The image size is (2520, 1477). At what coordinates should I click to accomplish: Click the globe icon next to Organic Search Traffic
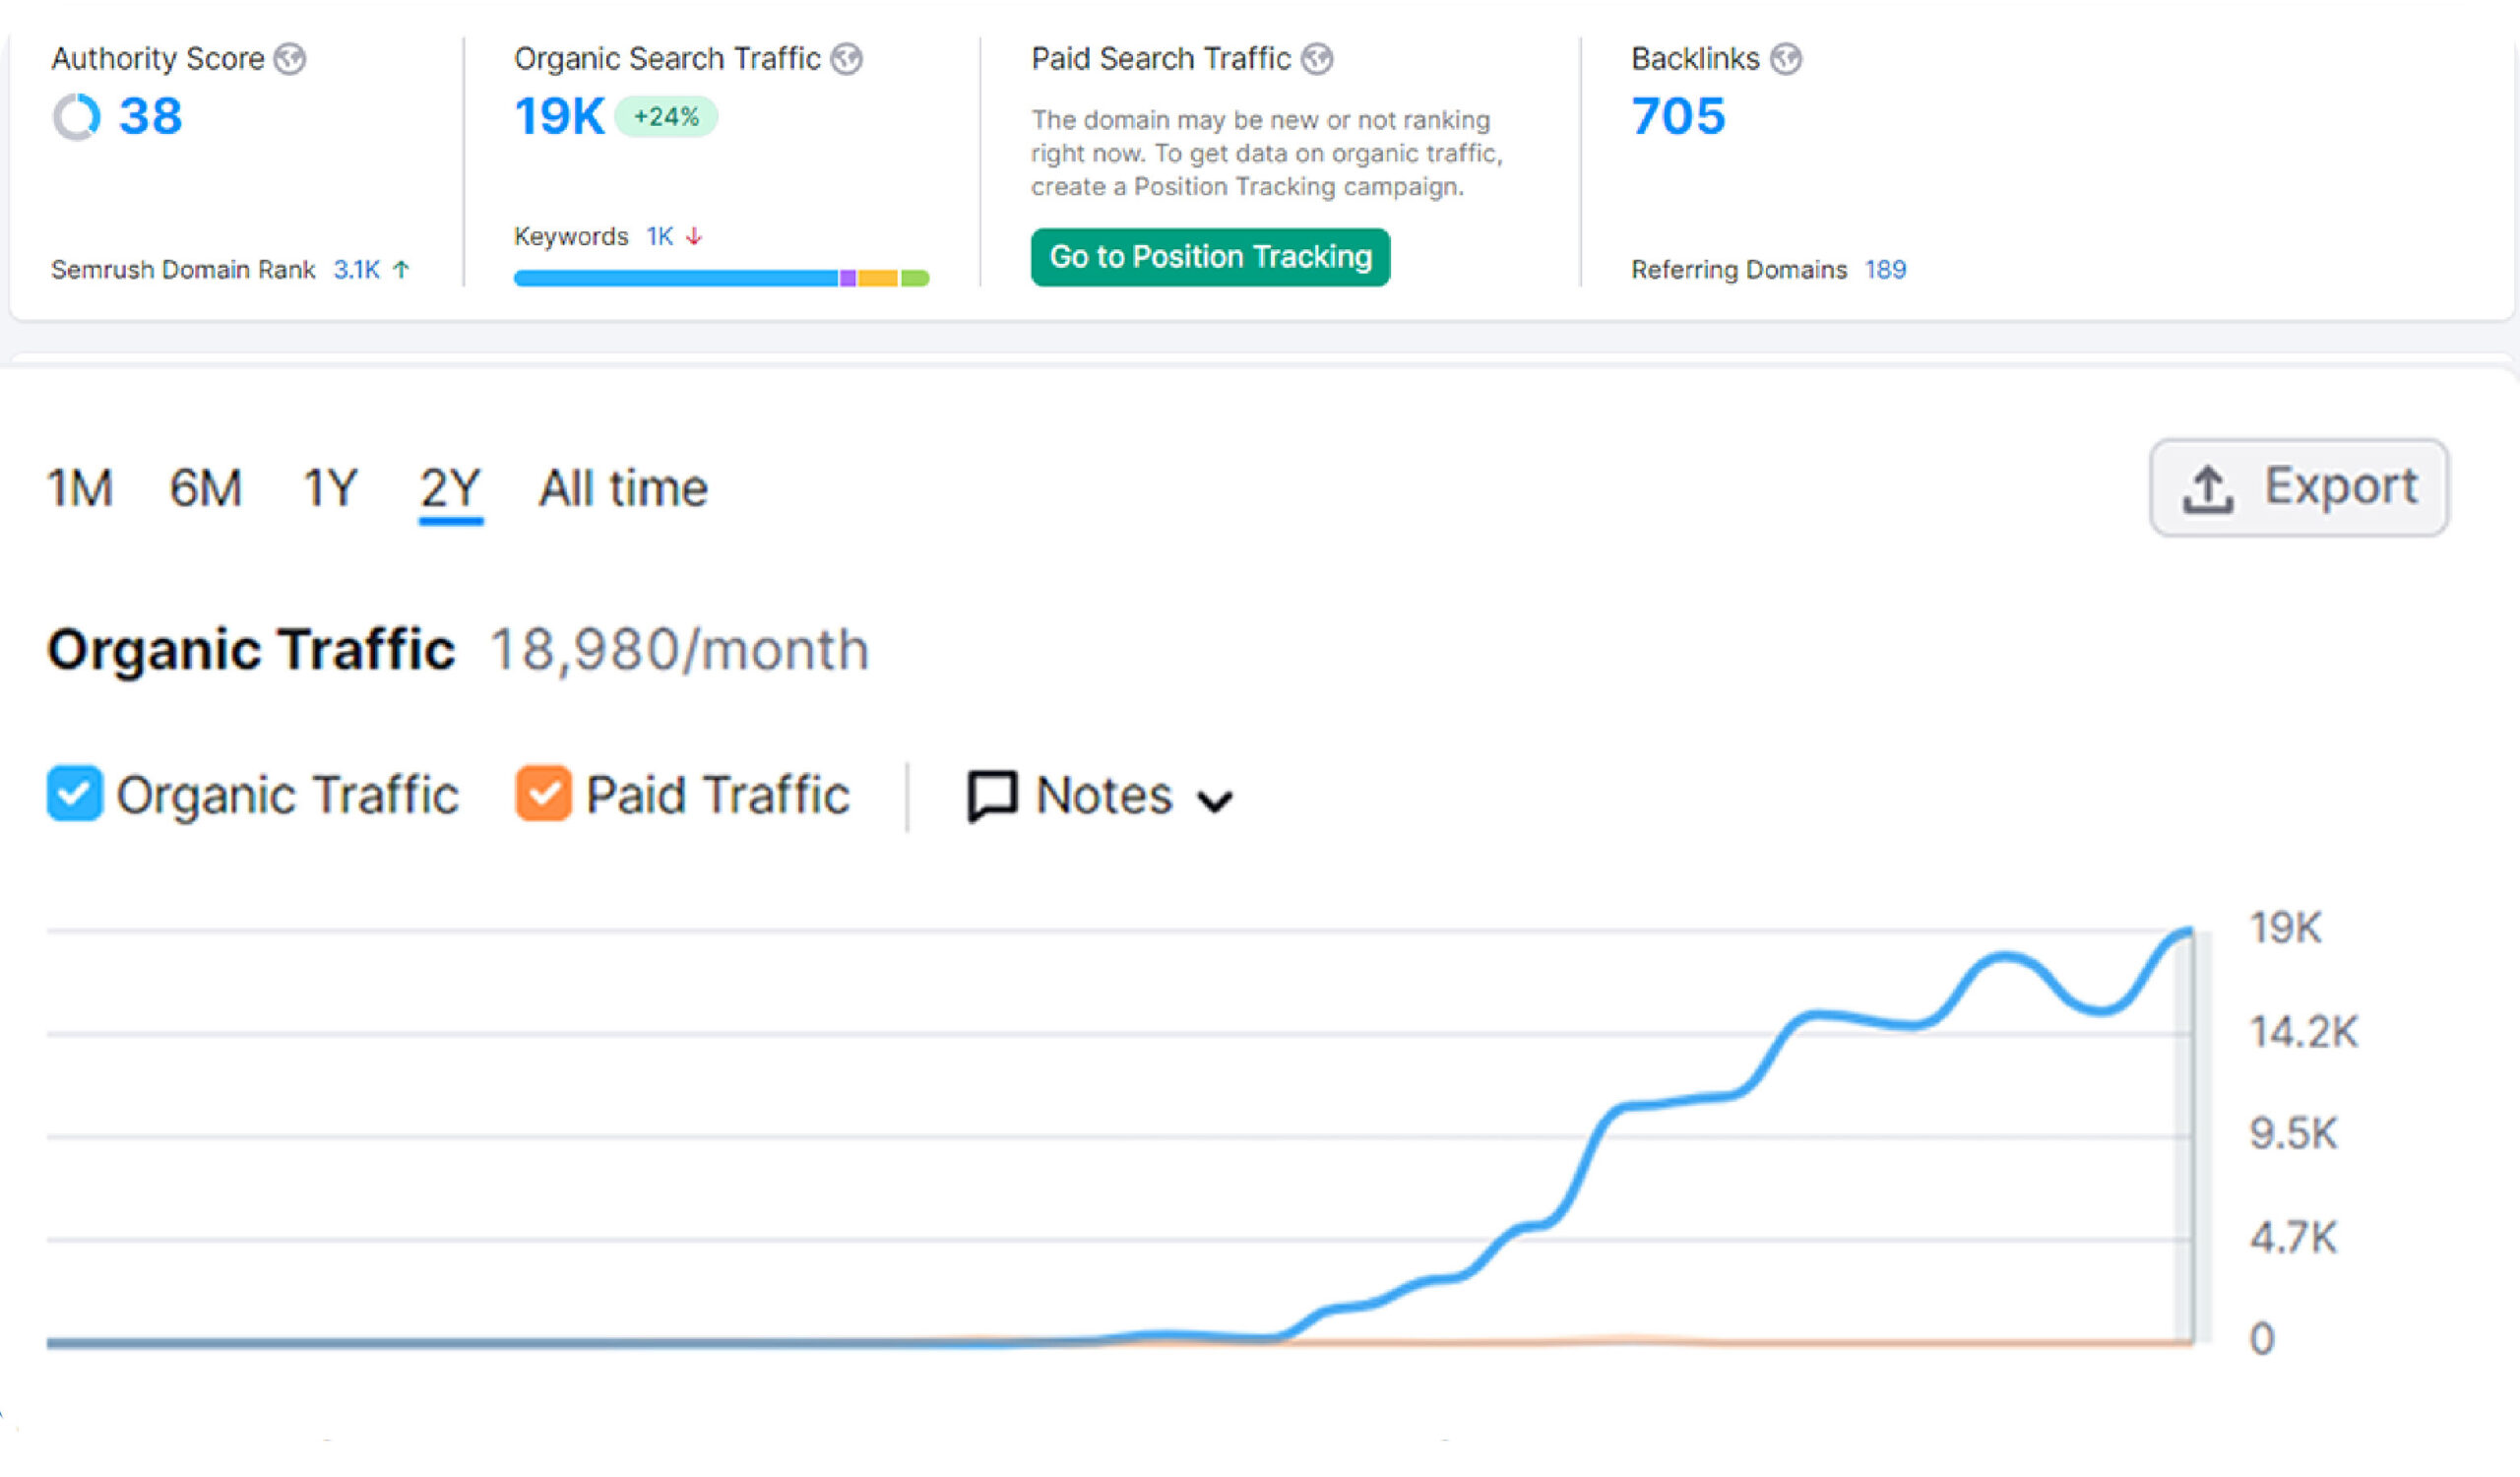[847, 59]
